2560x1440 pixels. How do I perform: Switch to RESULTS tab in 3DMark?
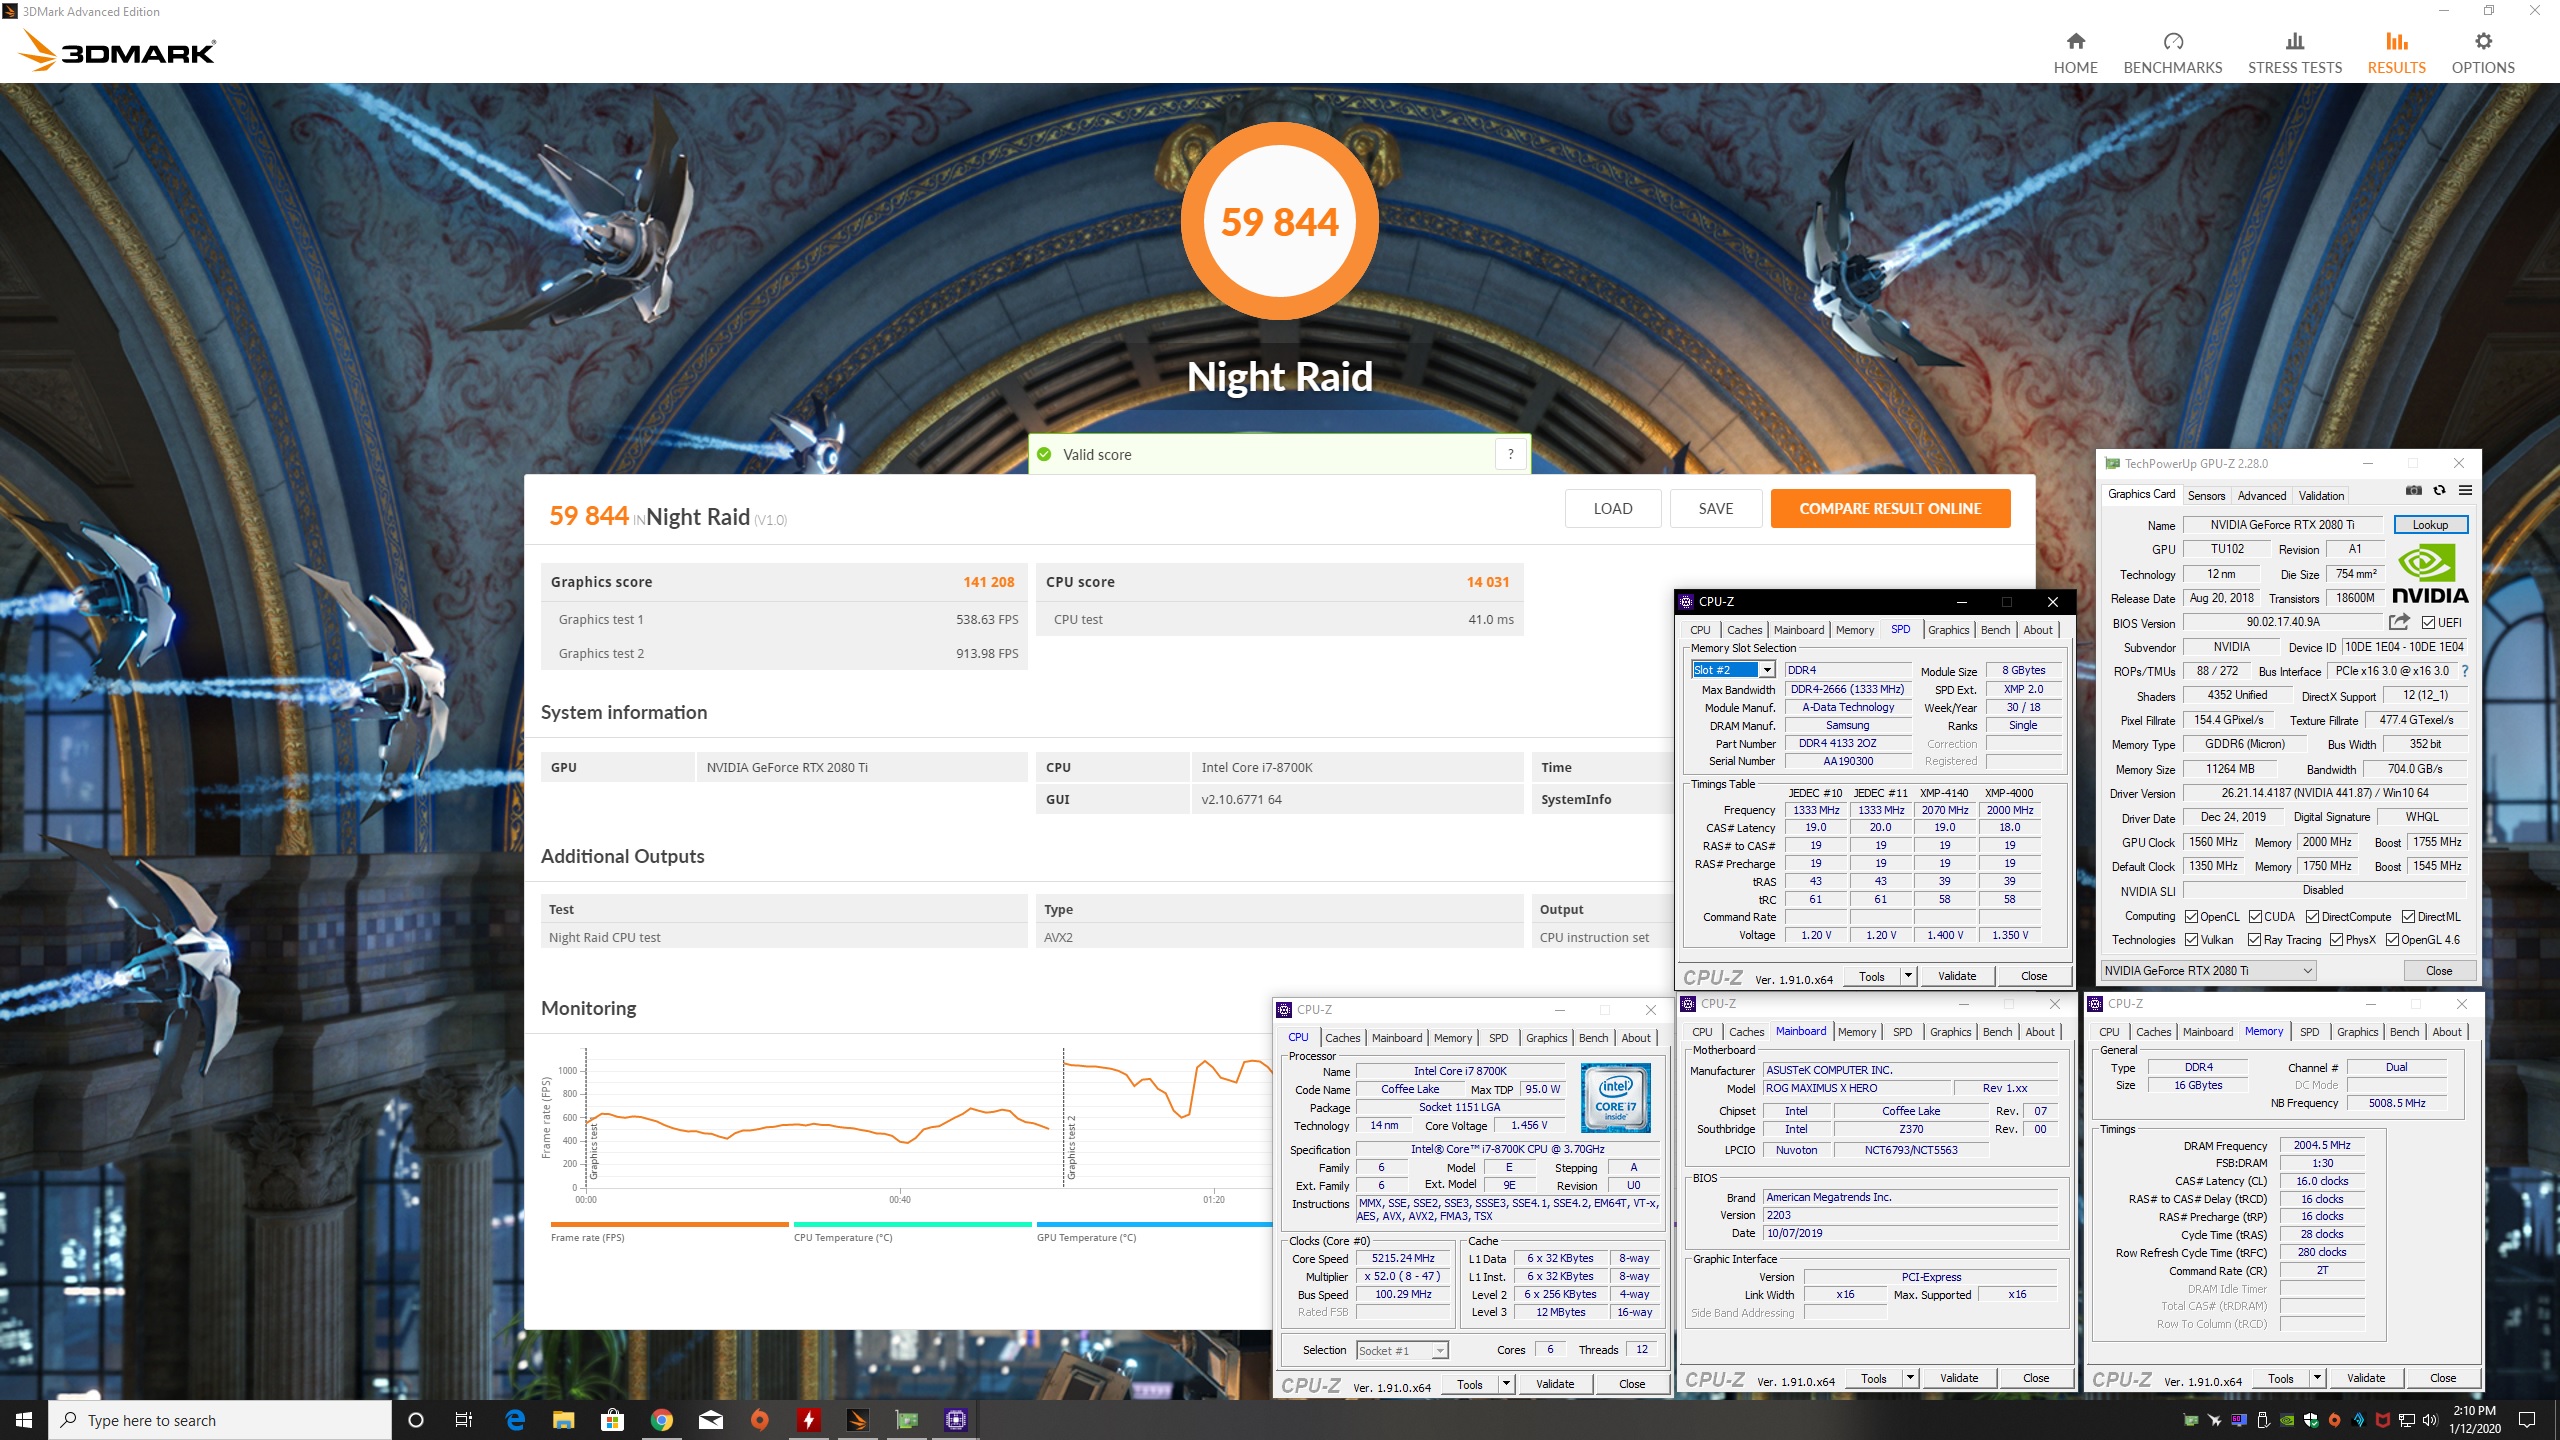point(2396,54)
